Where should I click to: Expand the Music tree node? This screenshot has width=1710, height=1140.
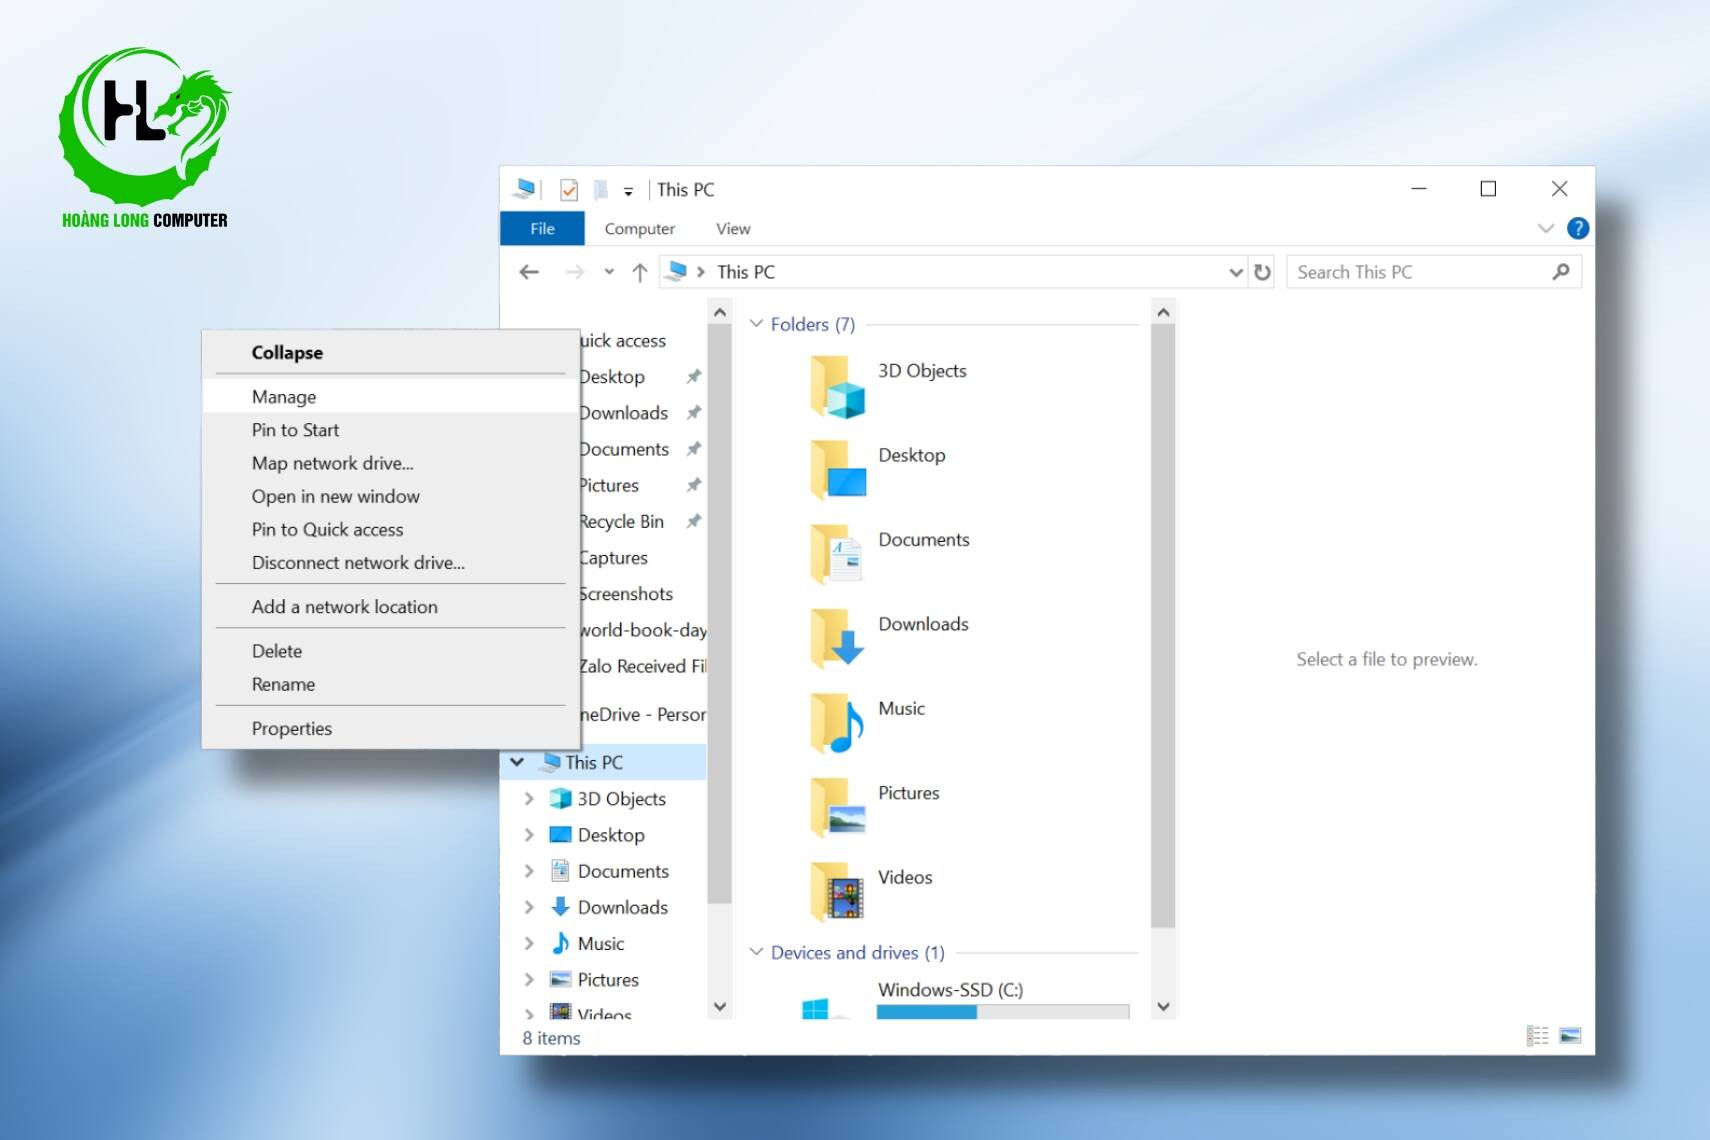click(529, 943)
